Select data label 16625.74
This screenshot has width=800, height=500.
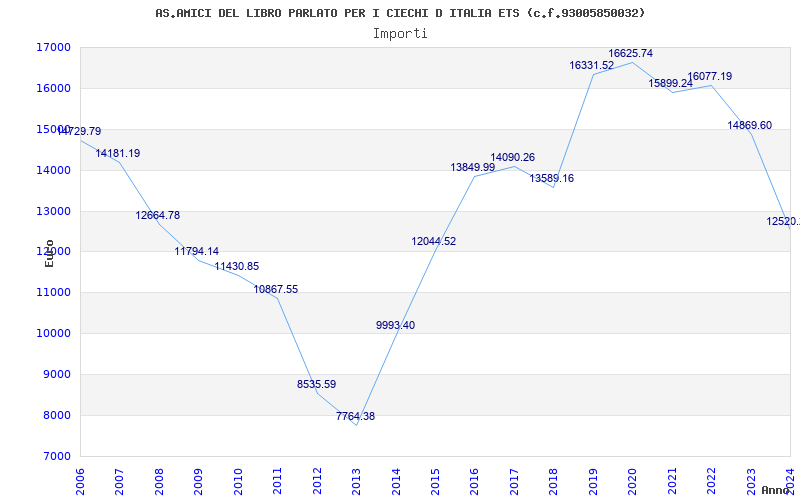coord(631,53)
